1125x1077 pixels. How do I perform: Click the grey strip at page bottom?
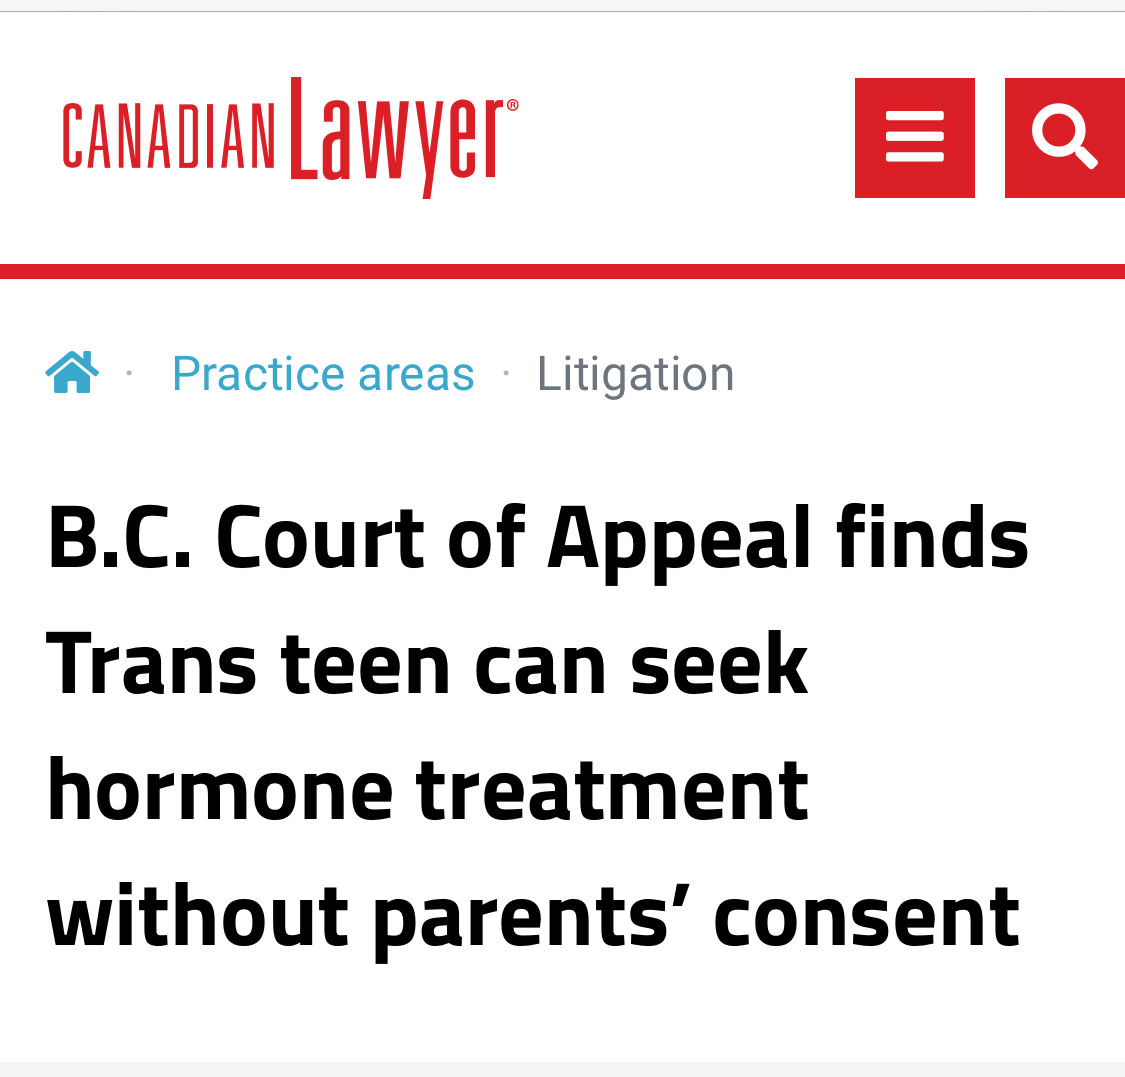pos(562,1069)
